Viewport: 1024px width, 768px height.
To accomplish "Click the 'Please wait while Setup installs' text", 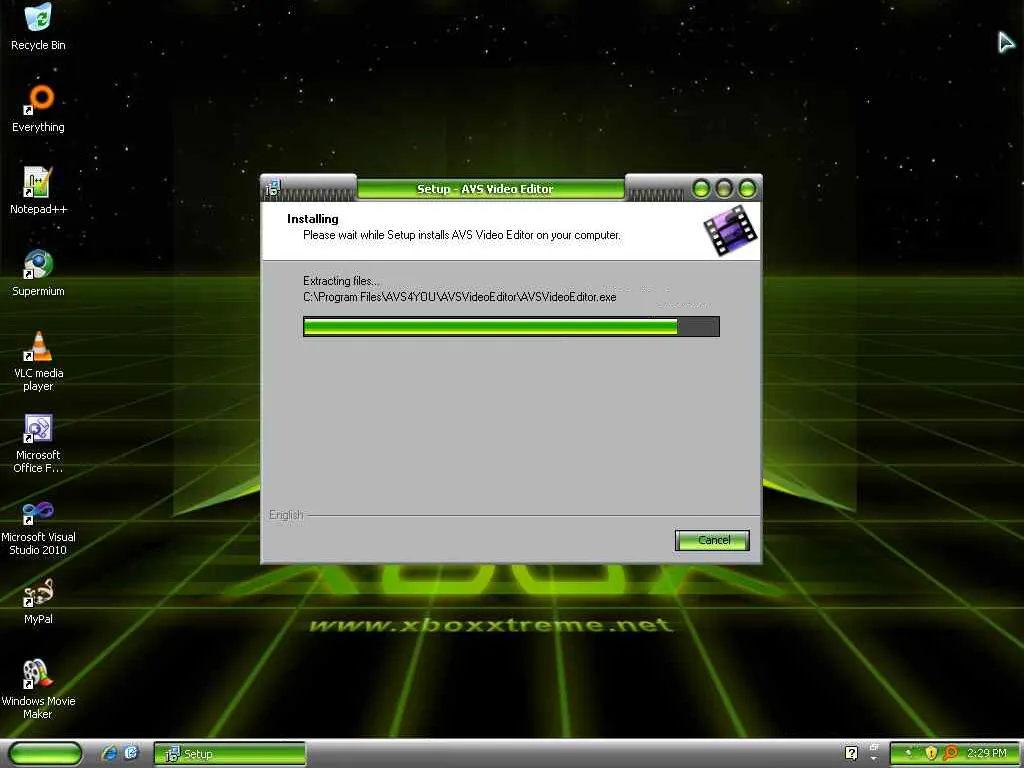I will click(x=462, y=235).
